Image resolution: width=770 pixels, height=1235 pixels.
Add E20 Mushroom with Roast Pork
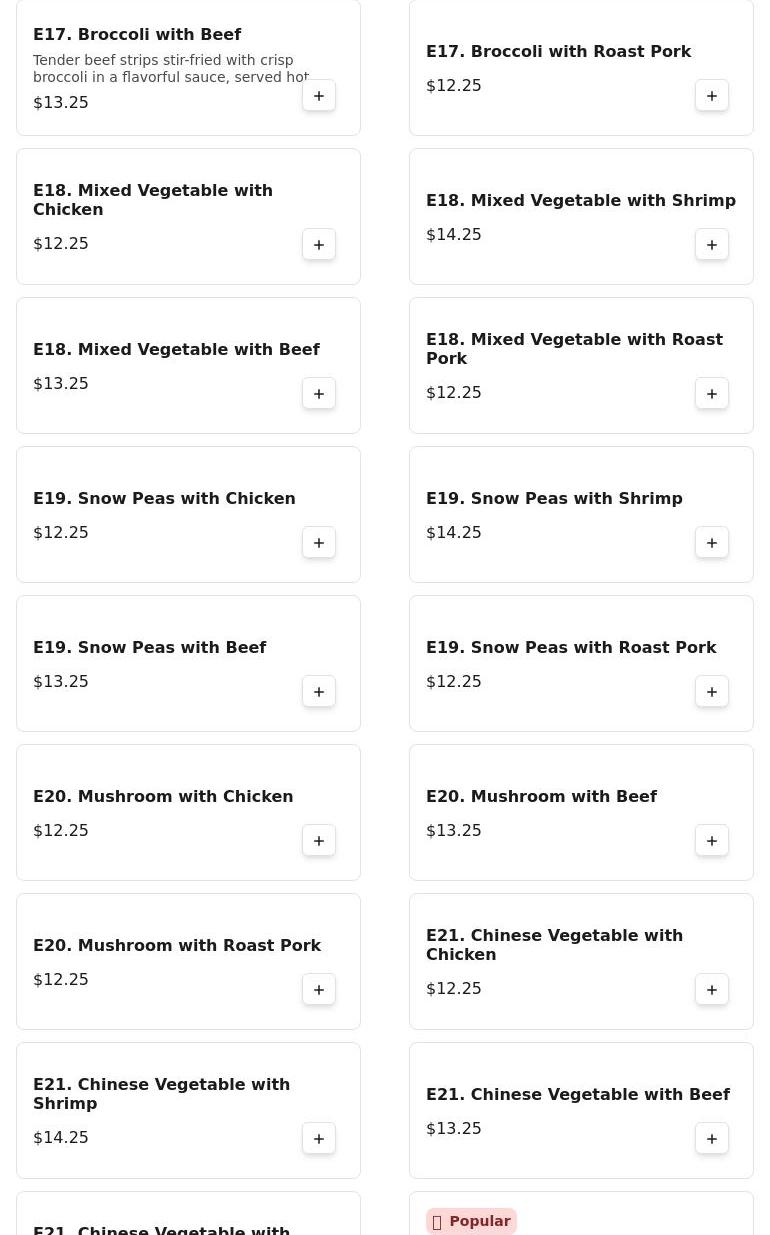[x=319, y=990]
